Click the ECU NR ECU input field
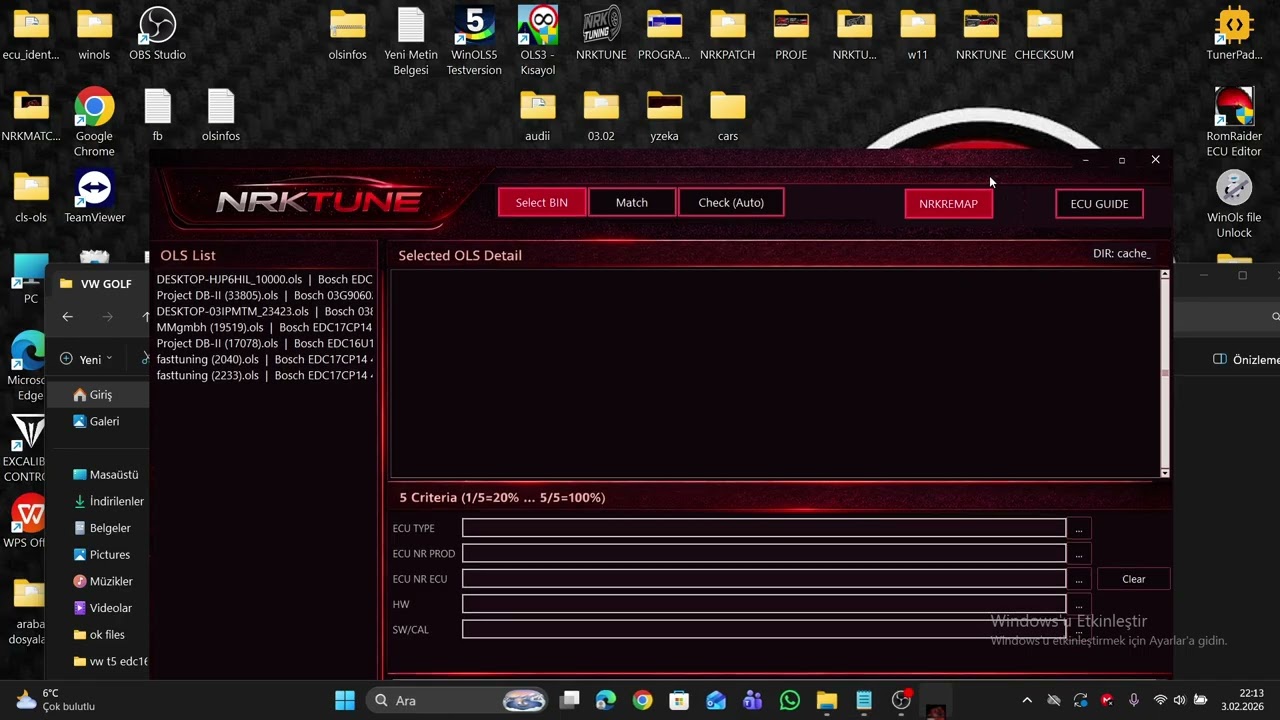 pyautogui.click(x=764, y=579)
